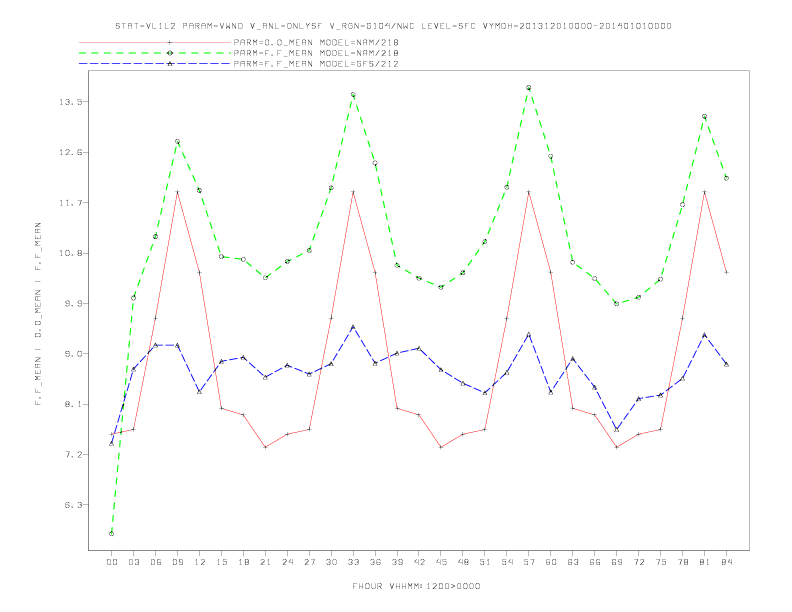
Task: Click x-axis tick label 21
Action: (265, 562)
